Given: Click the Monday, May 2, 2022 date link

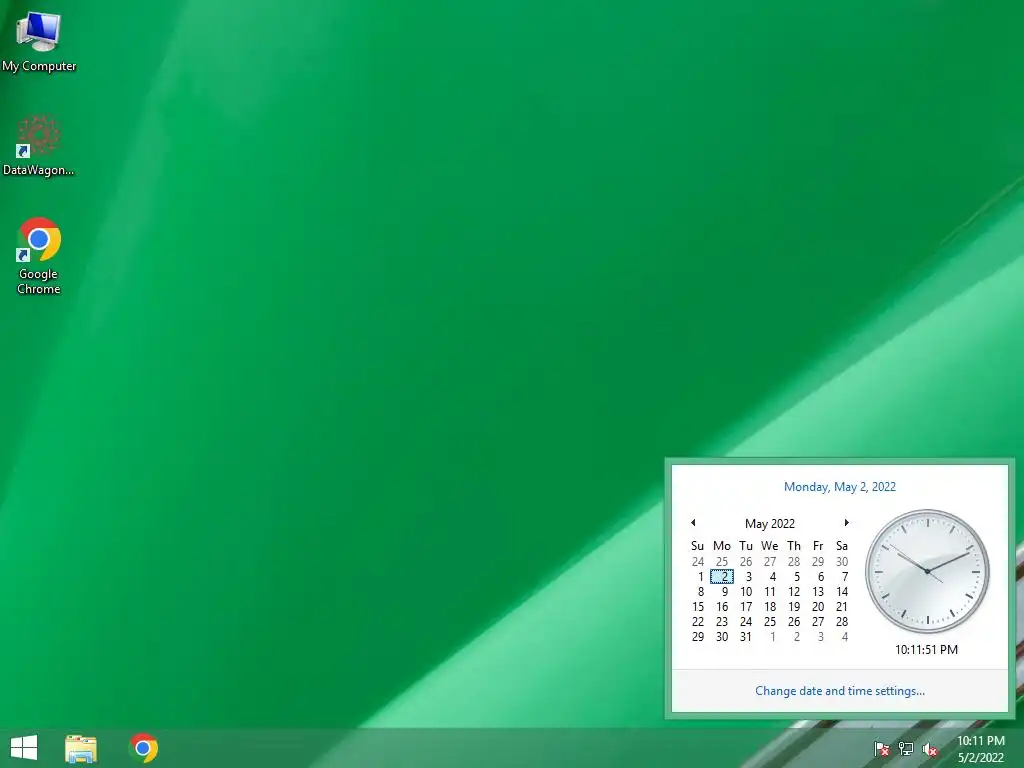Looking at the screenshot, I should tap(840, 487).
